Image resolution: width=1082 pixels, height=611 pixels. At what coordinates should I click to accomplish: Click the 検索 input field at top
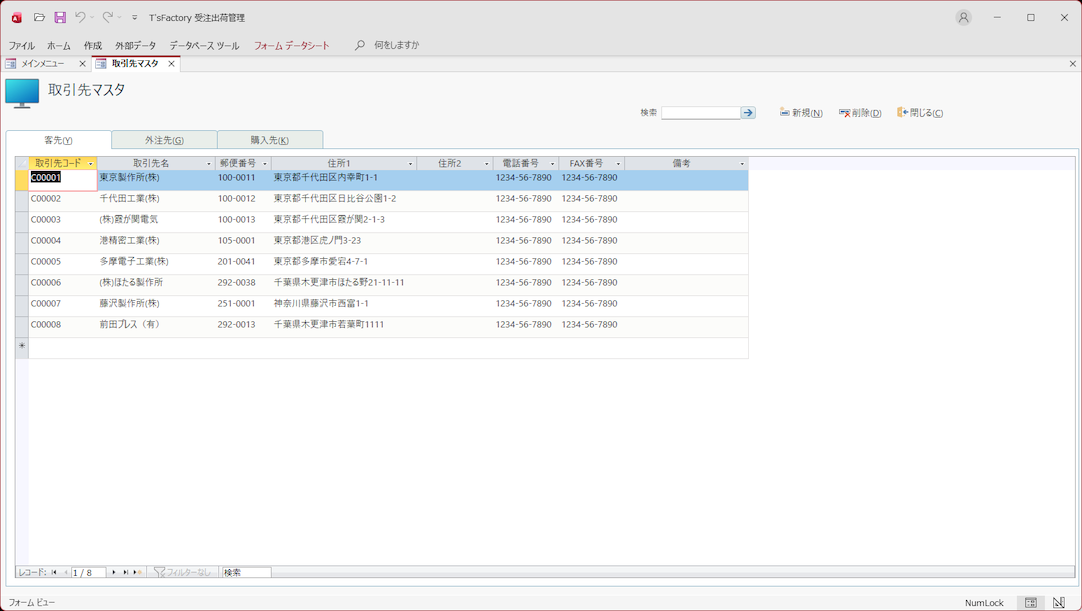700,113
